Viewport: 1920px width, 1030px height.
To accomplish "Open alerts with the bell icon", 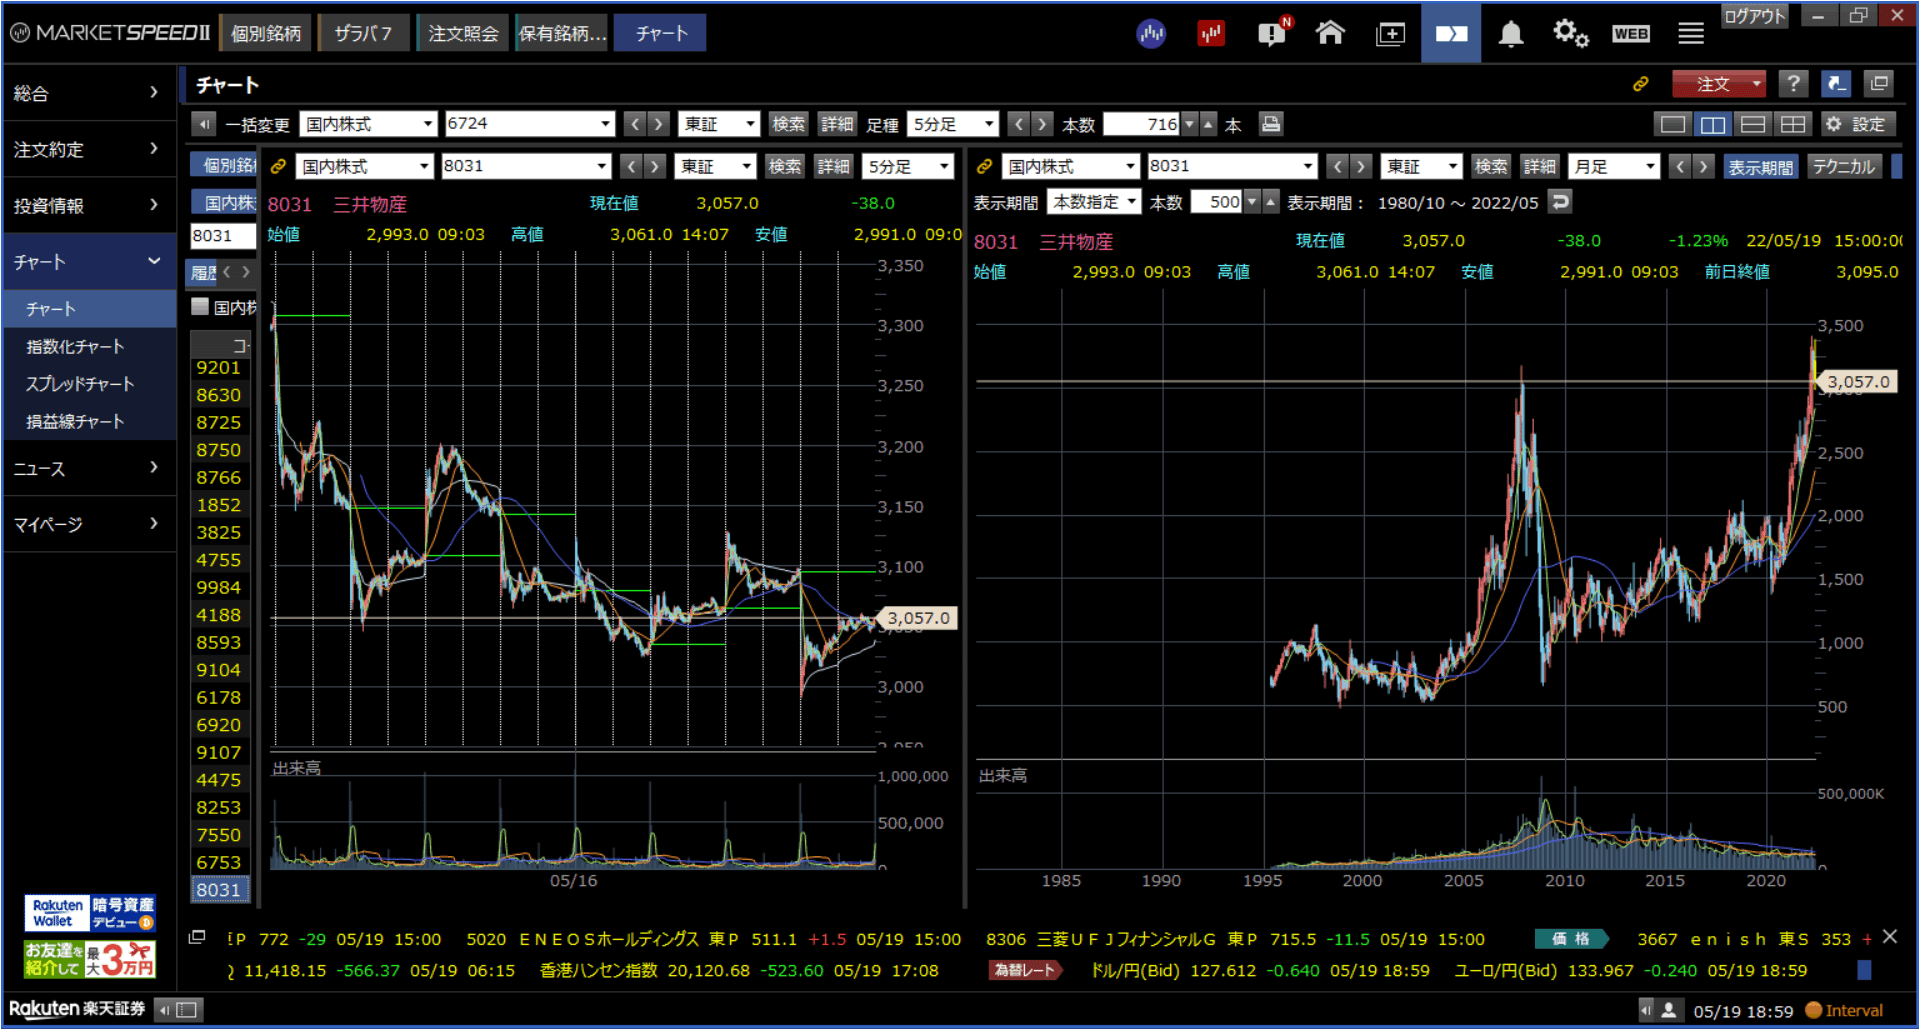I will pos(1510,34).
